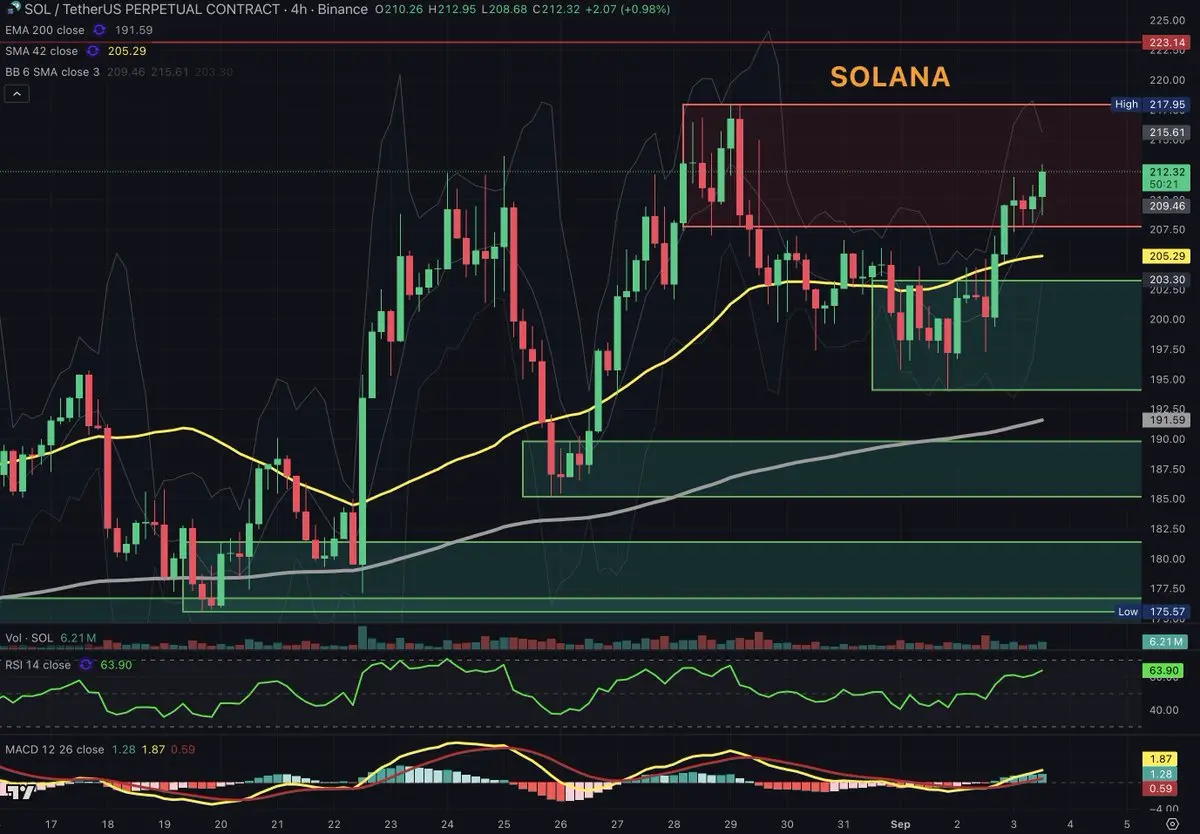Select the Vol · SOL legend
Screen dimensions: 1200x834
click(x=30, y=636)
